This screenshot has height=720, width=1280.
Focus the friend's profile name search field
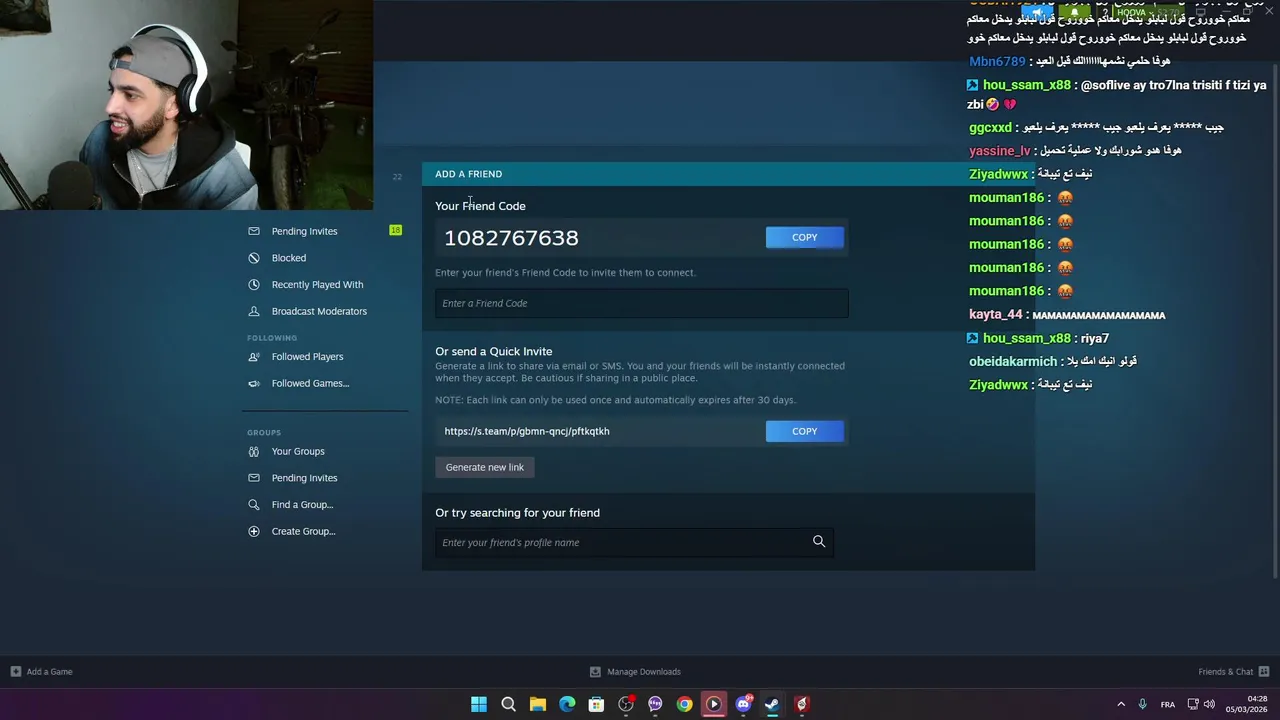635,542
